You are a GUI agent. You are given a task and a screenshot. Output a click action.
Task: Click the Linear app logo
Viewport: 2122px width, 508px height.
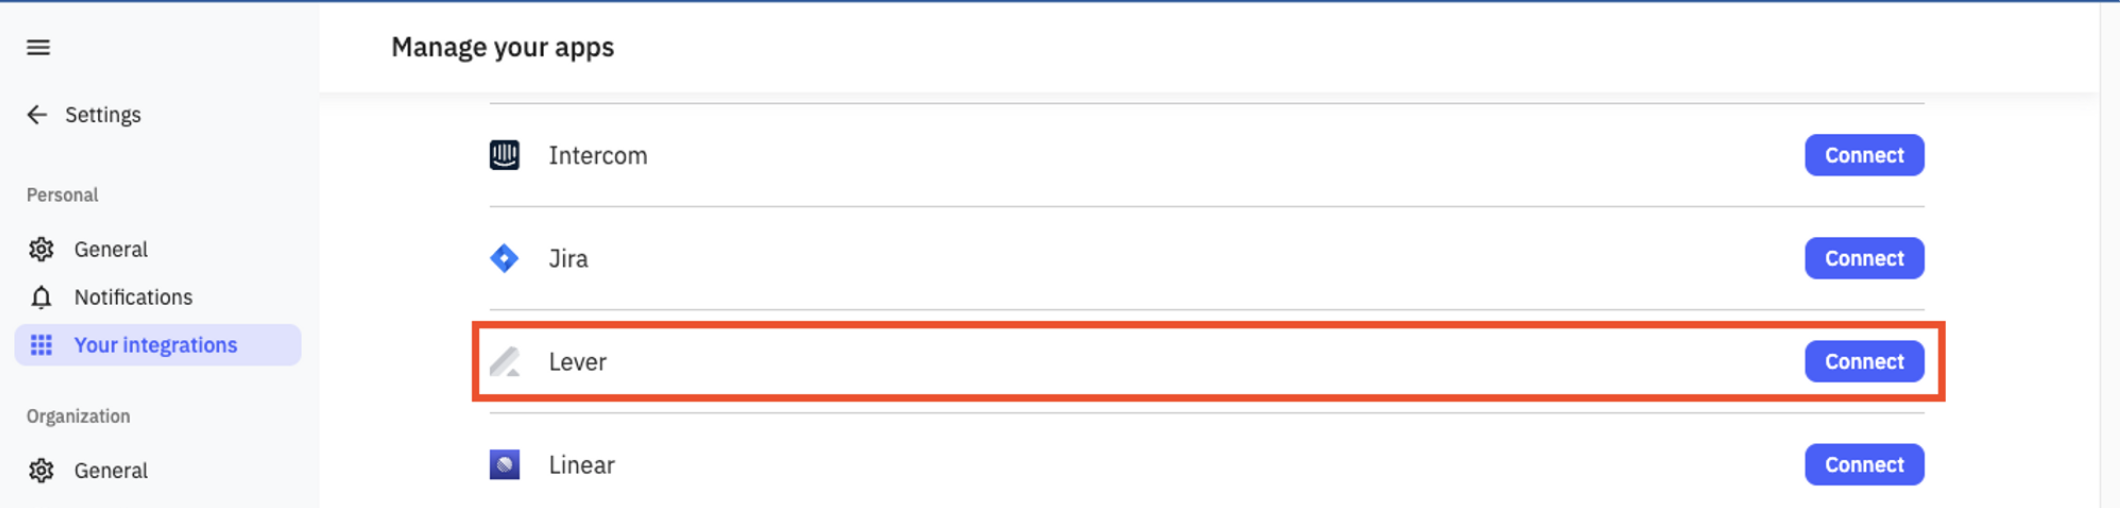504,465
